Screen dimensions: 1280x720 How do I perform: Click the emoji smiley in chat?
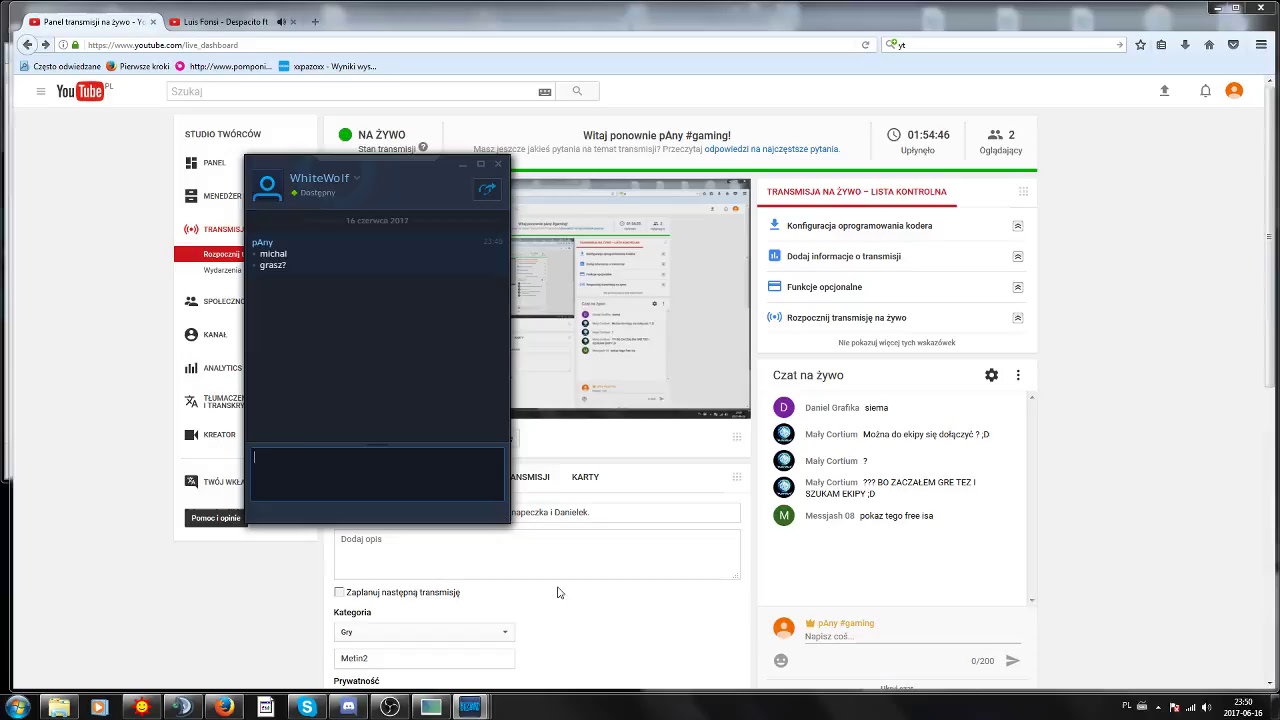[781, 661]
